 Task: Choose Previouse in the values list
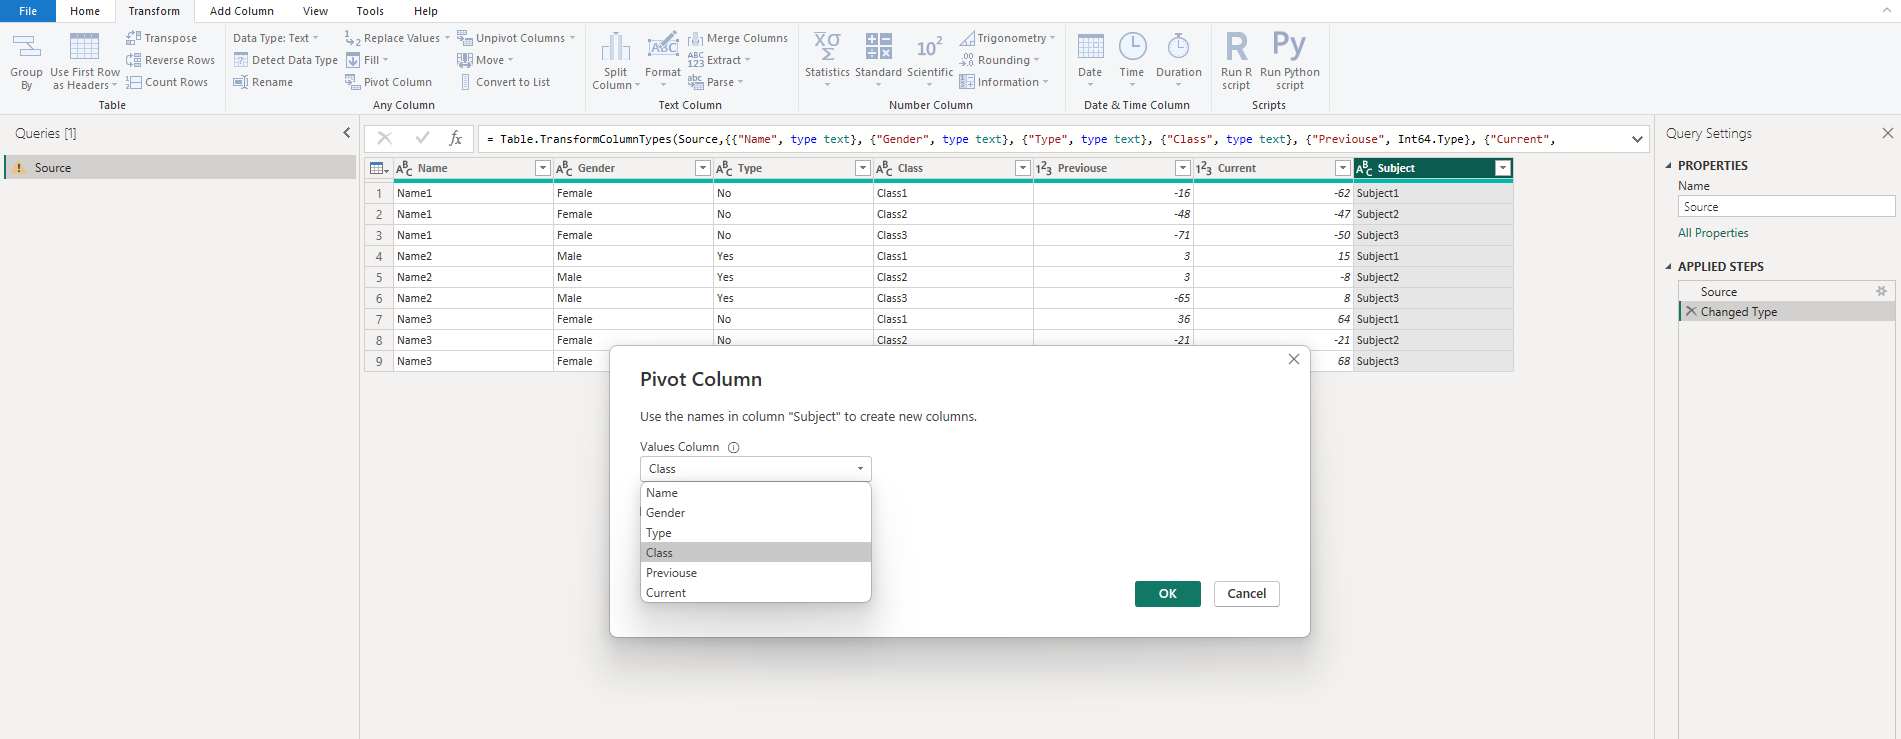tap(756, 573)
